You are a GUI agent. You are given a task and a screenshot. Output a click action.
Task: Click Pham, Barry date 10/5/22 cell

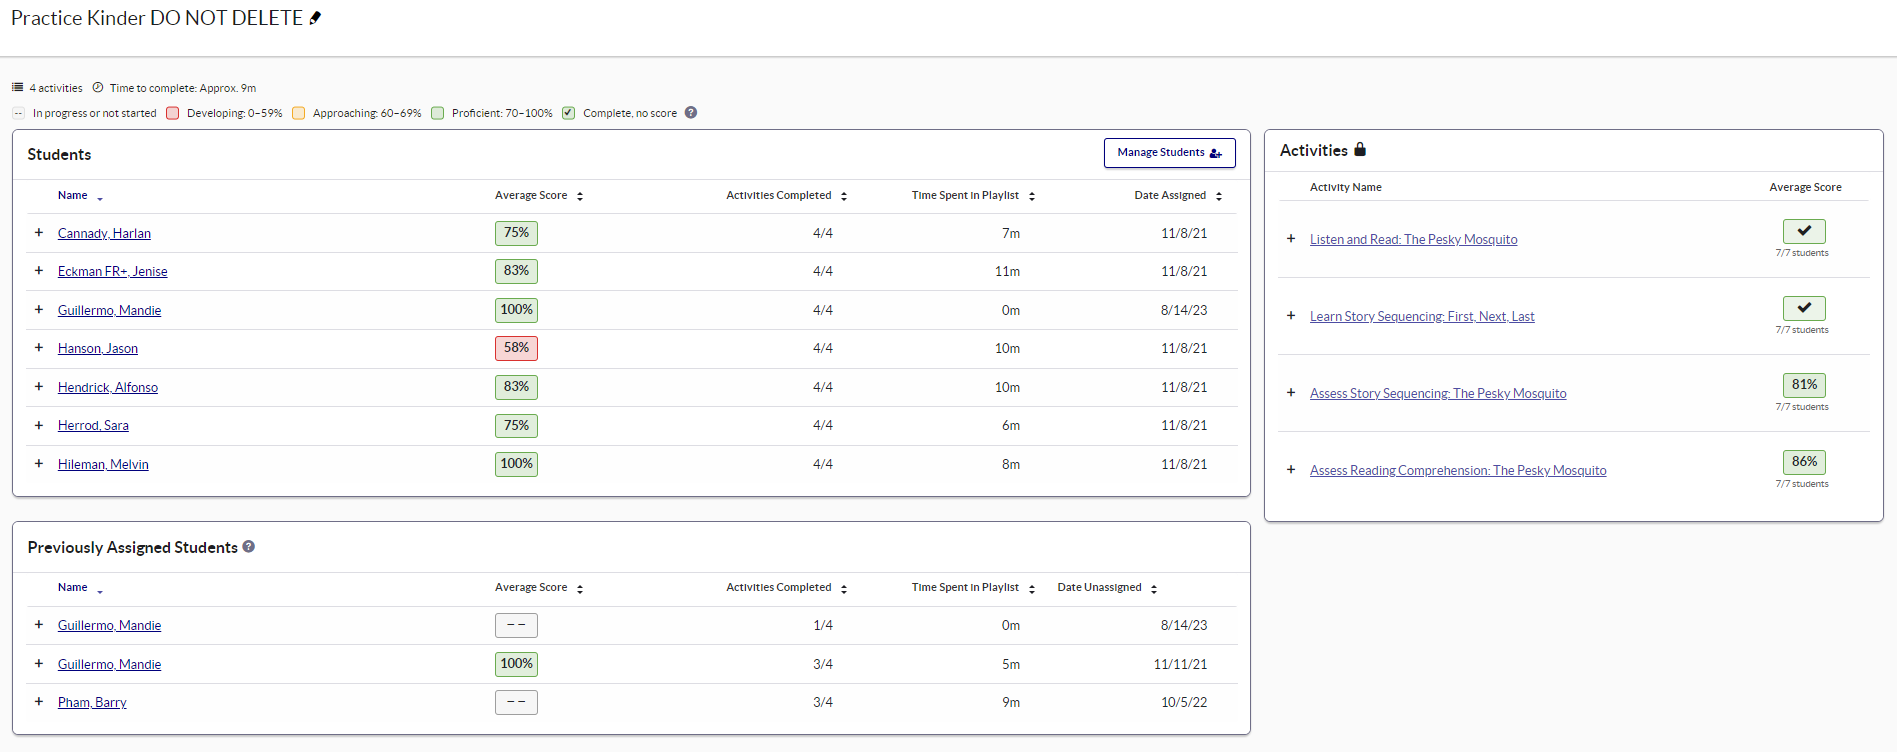(1184, 702)
